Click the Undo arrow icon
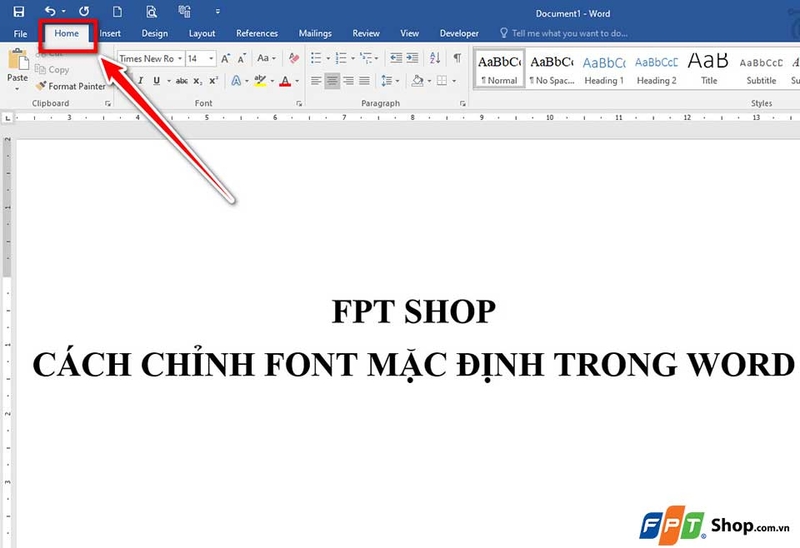The width and height of the screenshot is (800, 548). point(50,11)
